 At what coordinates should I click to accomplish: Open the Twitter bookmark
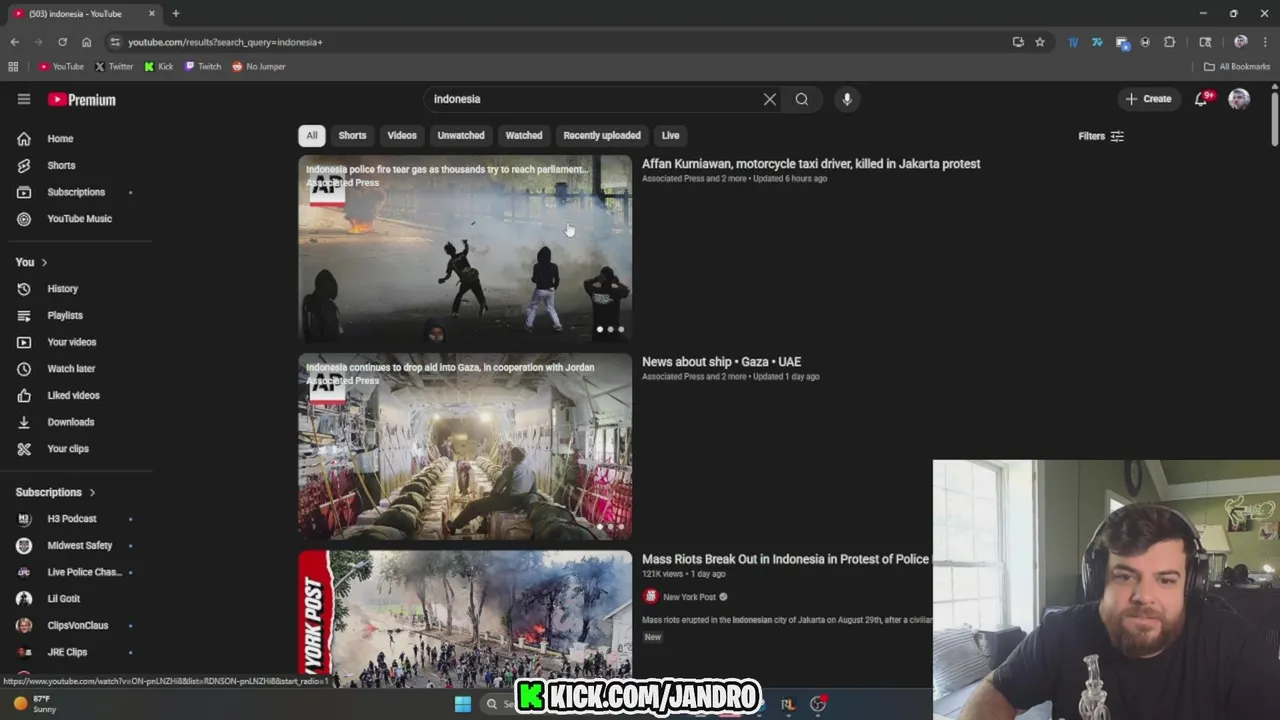114,67
